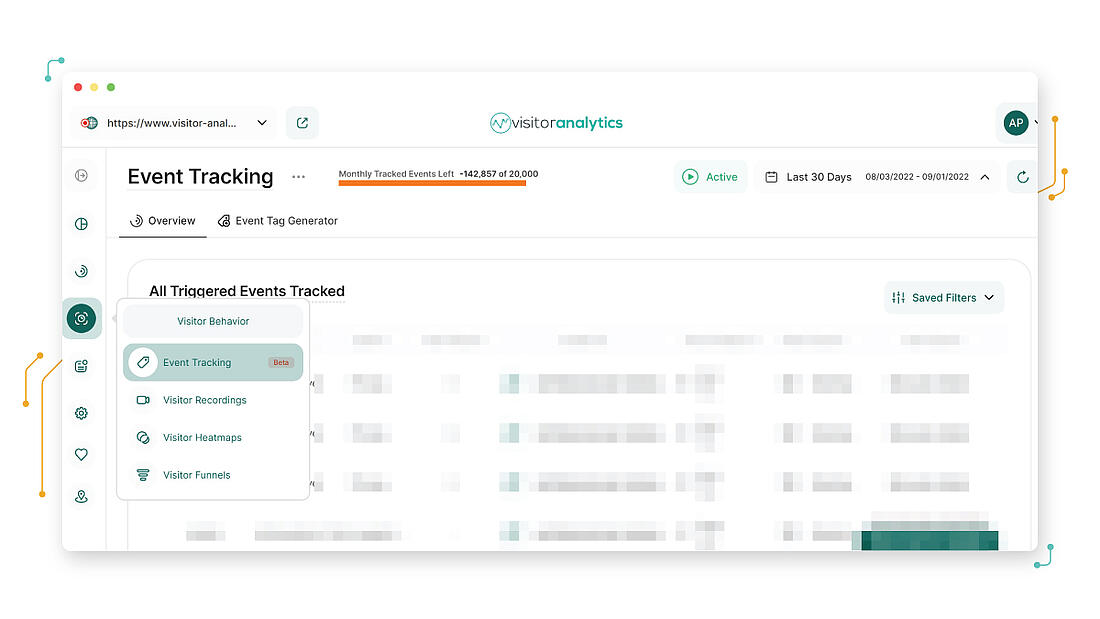Image resolution: width=1100 pixels, height=619 pixels.
Task: Click the URL text https://www.visitor-anal...
Action: click(x=172, y=123)
